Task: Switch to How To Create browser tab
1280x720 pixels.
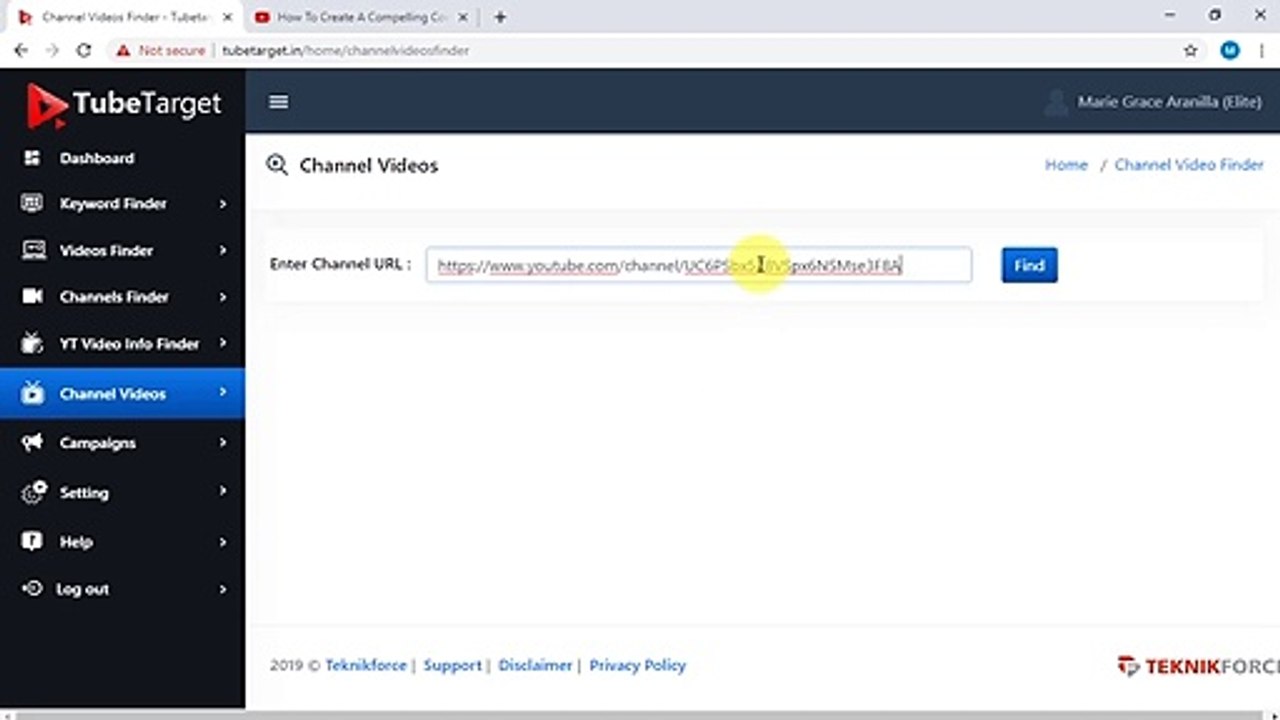Action: [361, 17]
